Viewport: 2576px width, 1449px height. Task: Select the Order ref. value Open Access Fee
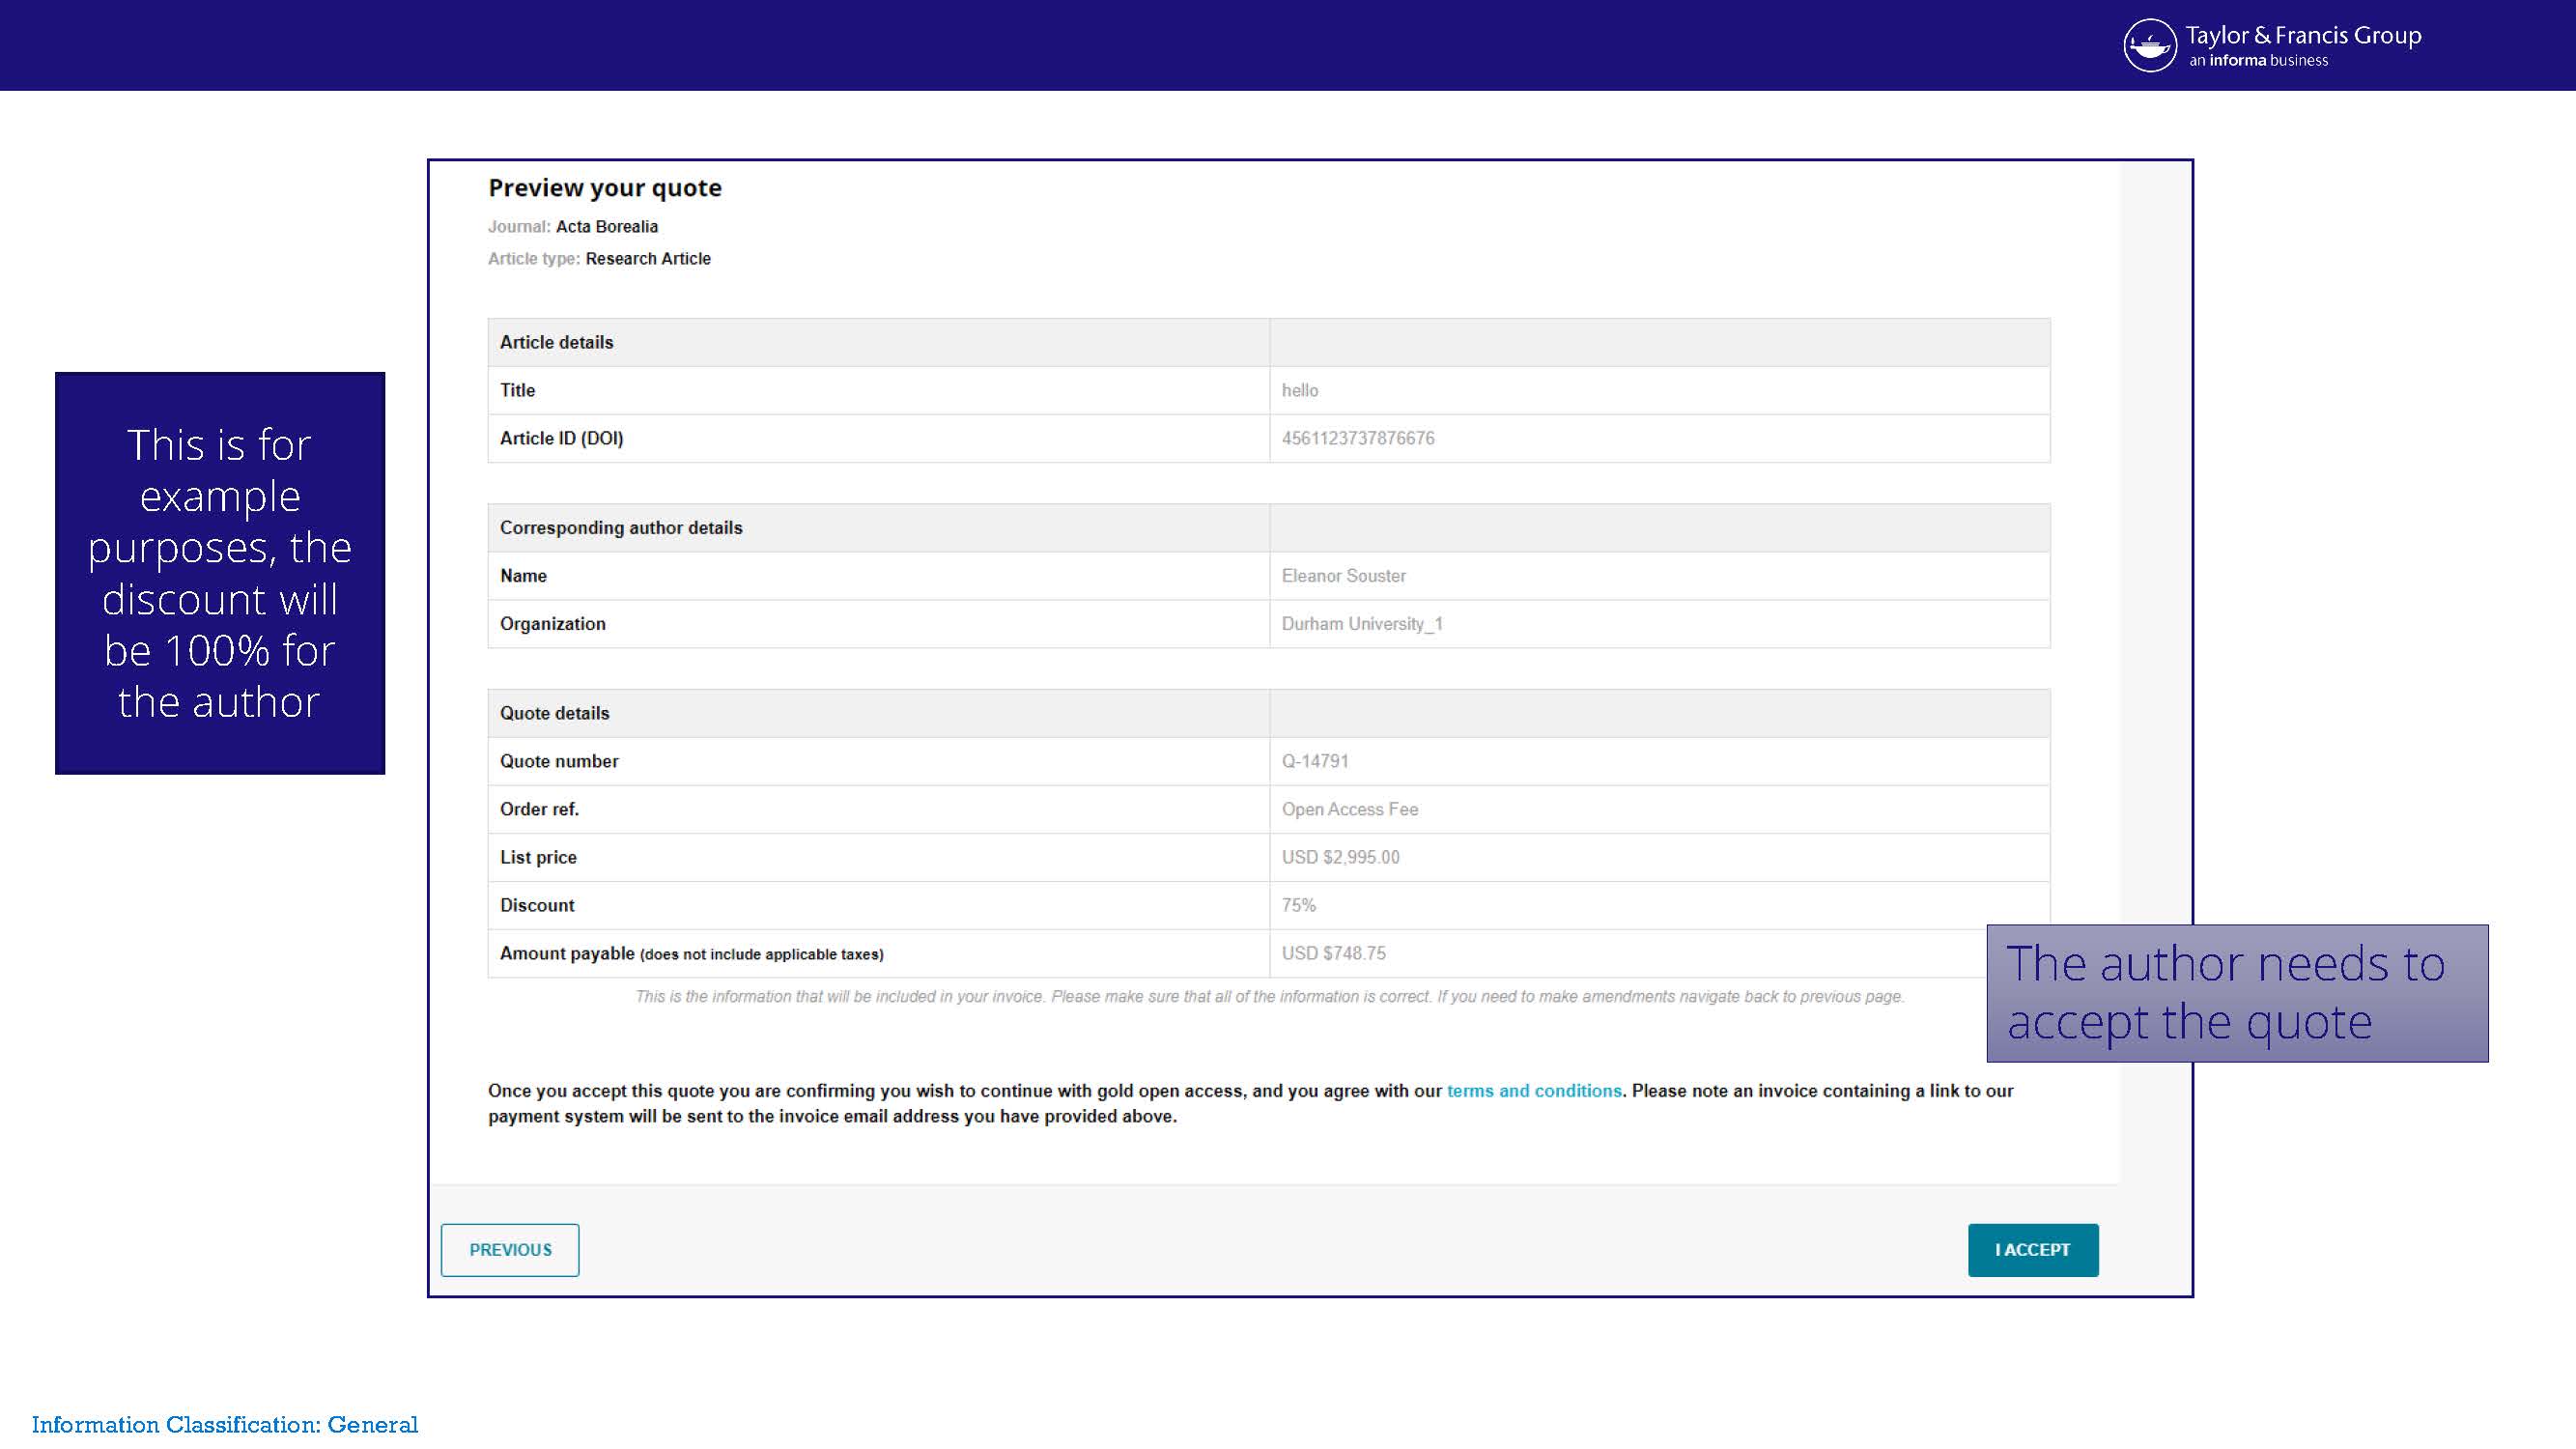[x=1350, y=809]
